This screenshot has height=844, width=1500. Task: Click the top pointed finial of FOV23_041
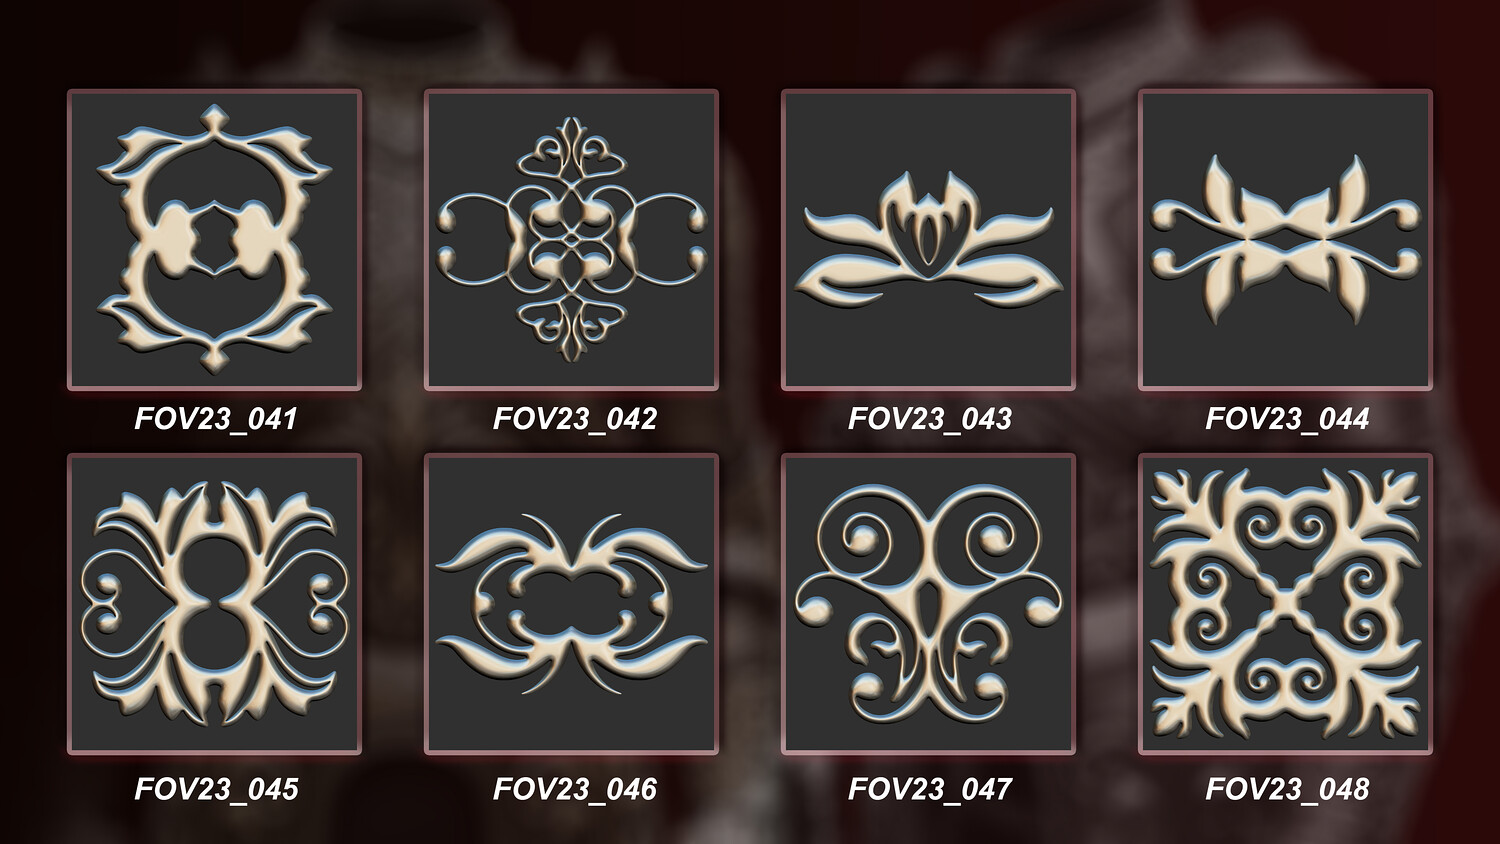tap(214, 122)
